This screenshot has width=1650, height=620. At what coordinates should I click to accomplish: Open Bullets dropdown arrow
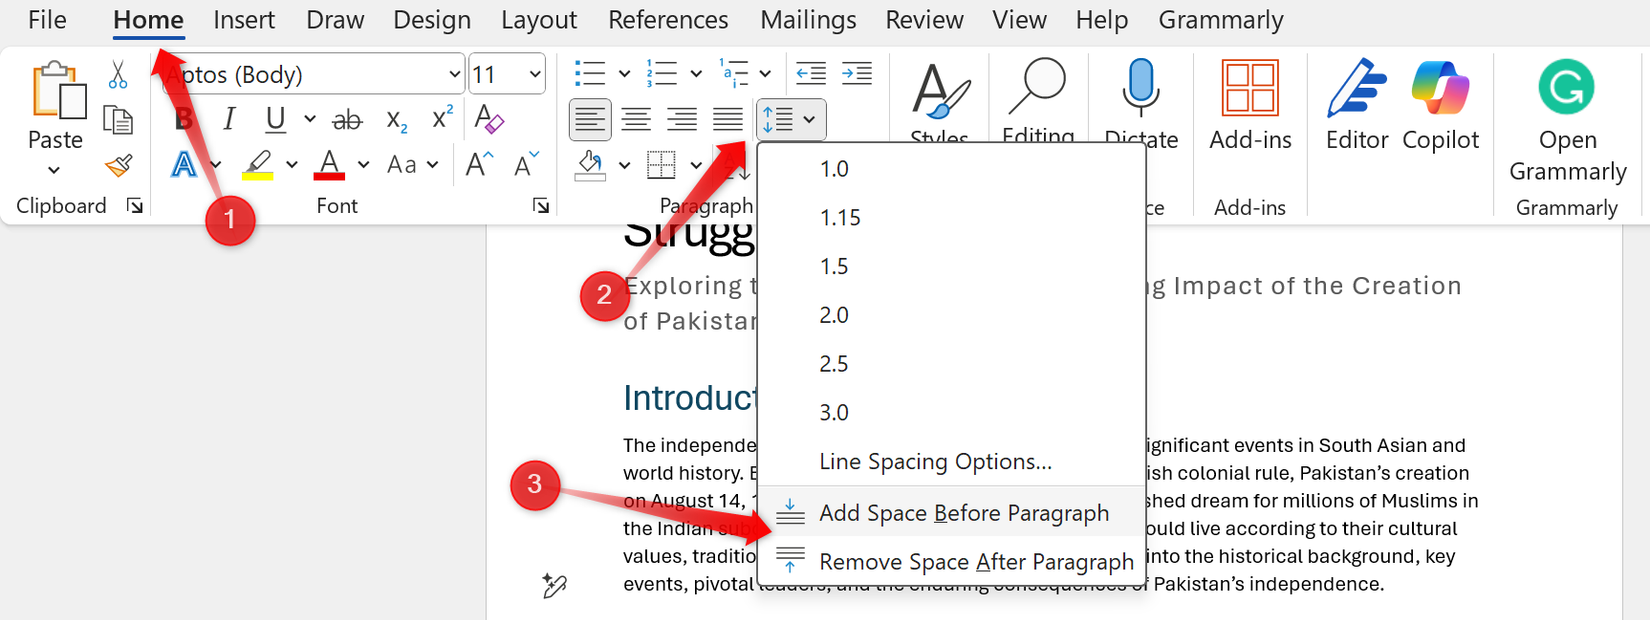(x=624, y=73)
